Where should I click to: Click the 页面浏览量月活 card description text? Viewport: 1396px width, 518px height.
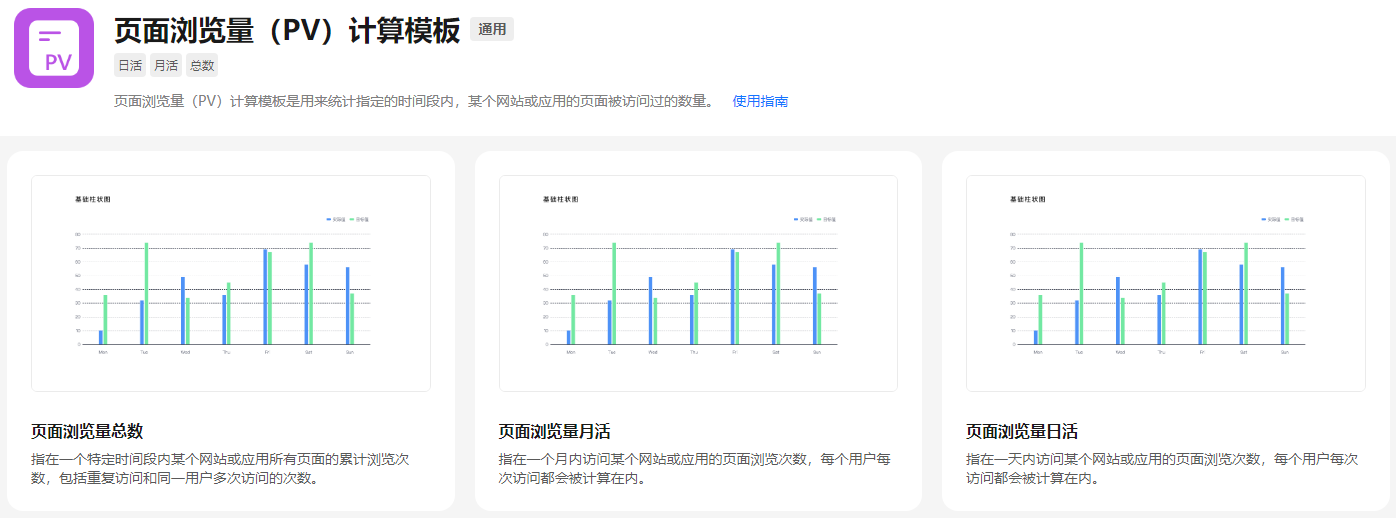click(694, 468)
